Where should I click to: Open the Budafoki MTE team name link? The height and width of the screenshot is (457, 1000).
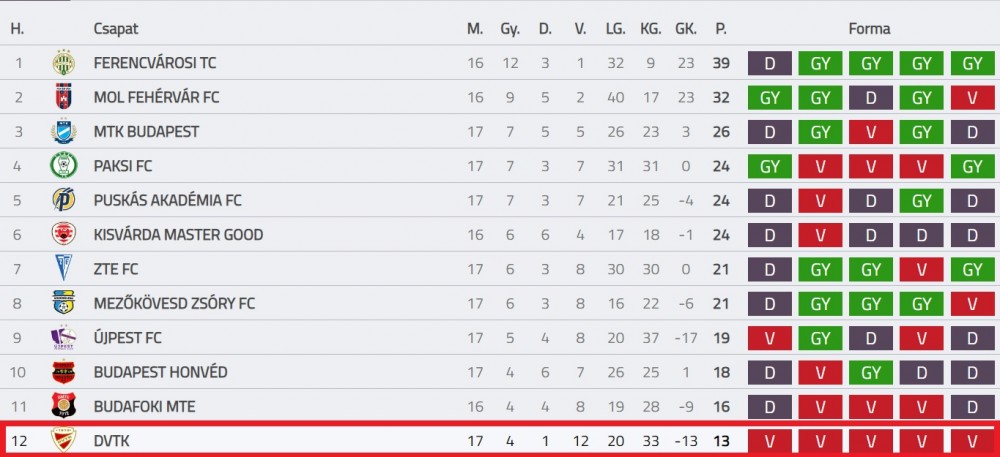[x=144, y=406]
